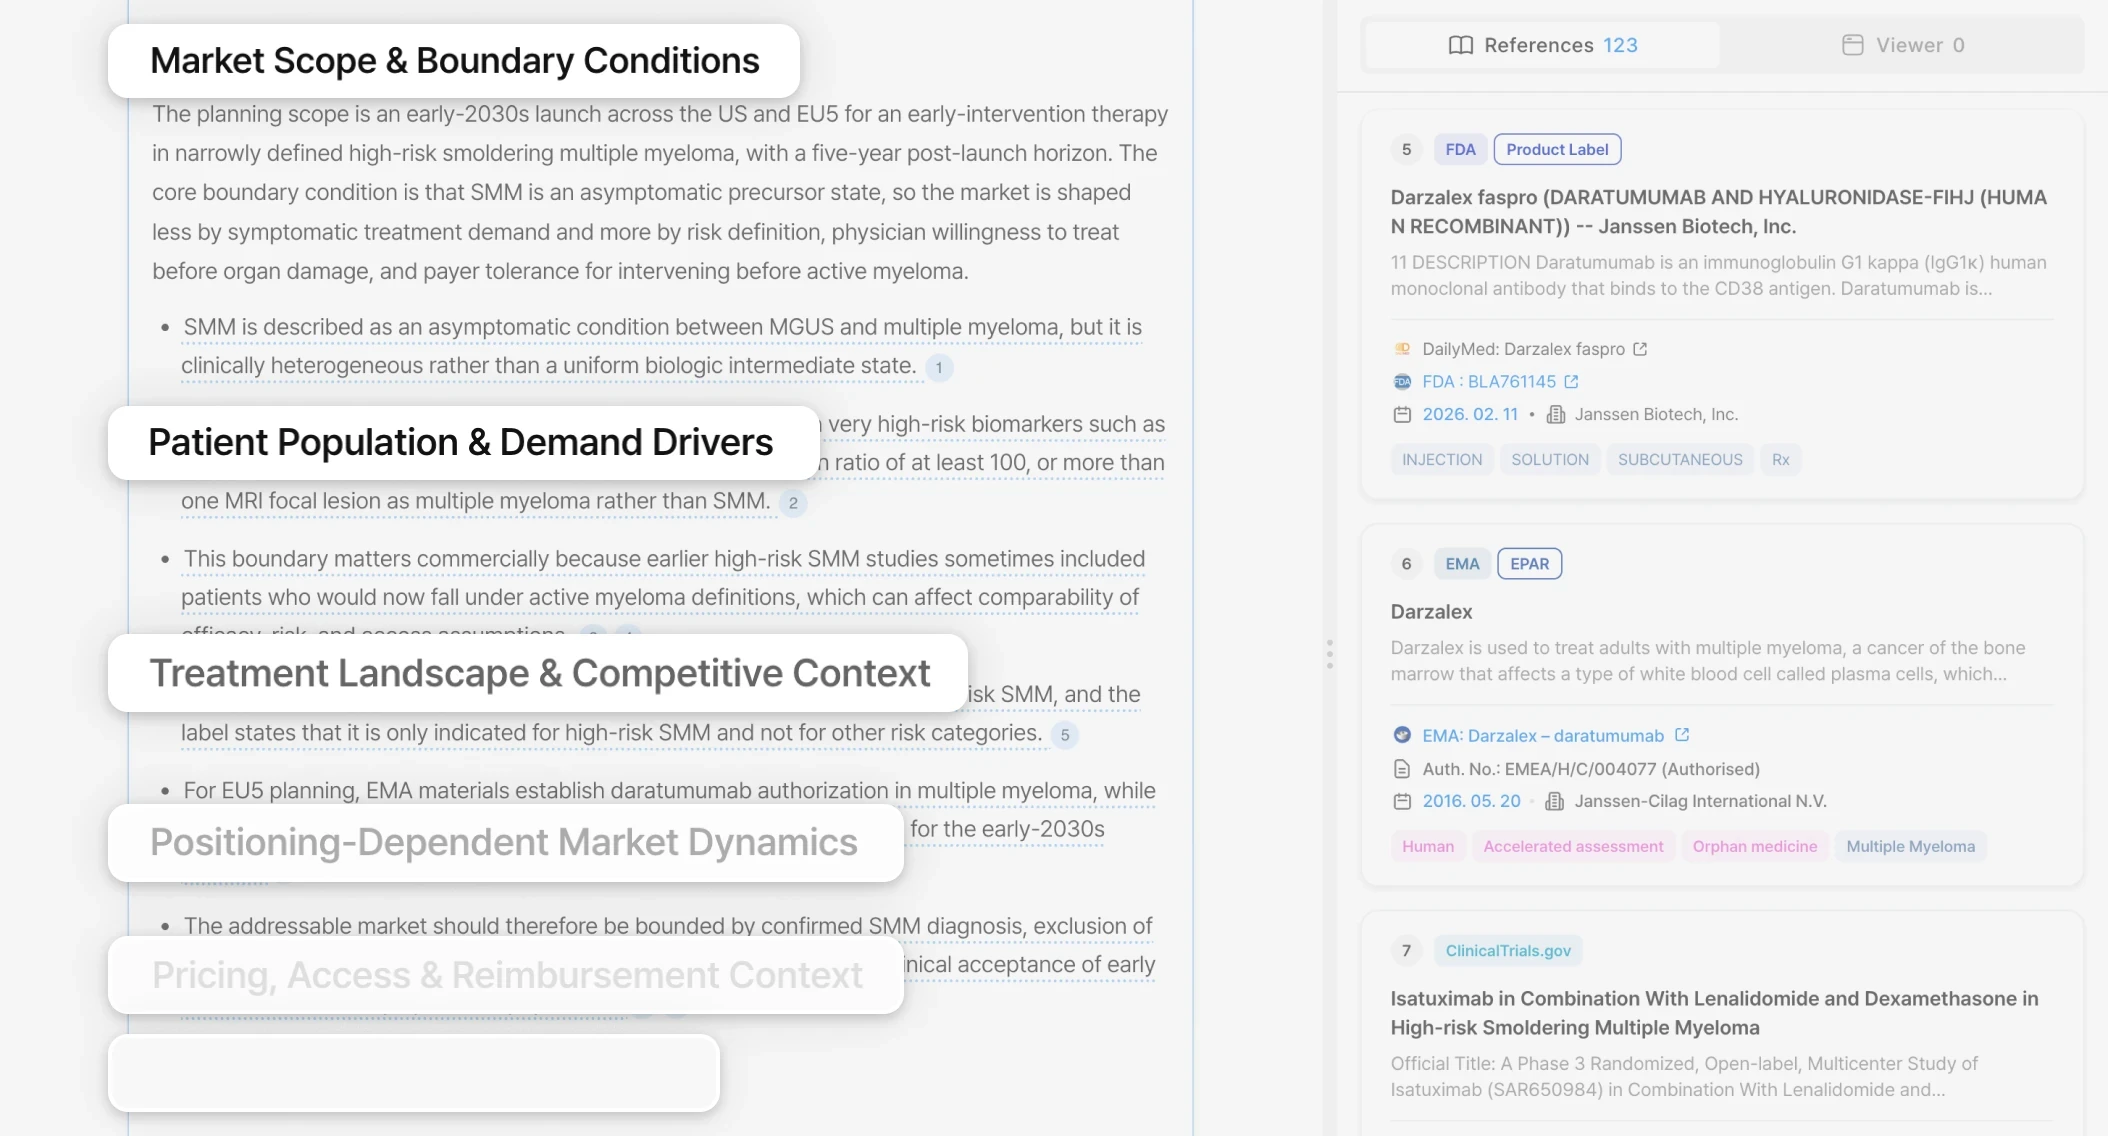Click the EPAR tag
Image resolution: width=2108 pixels, height=1136 pixels.
(1529, 564)
